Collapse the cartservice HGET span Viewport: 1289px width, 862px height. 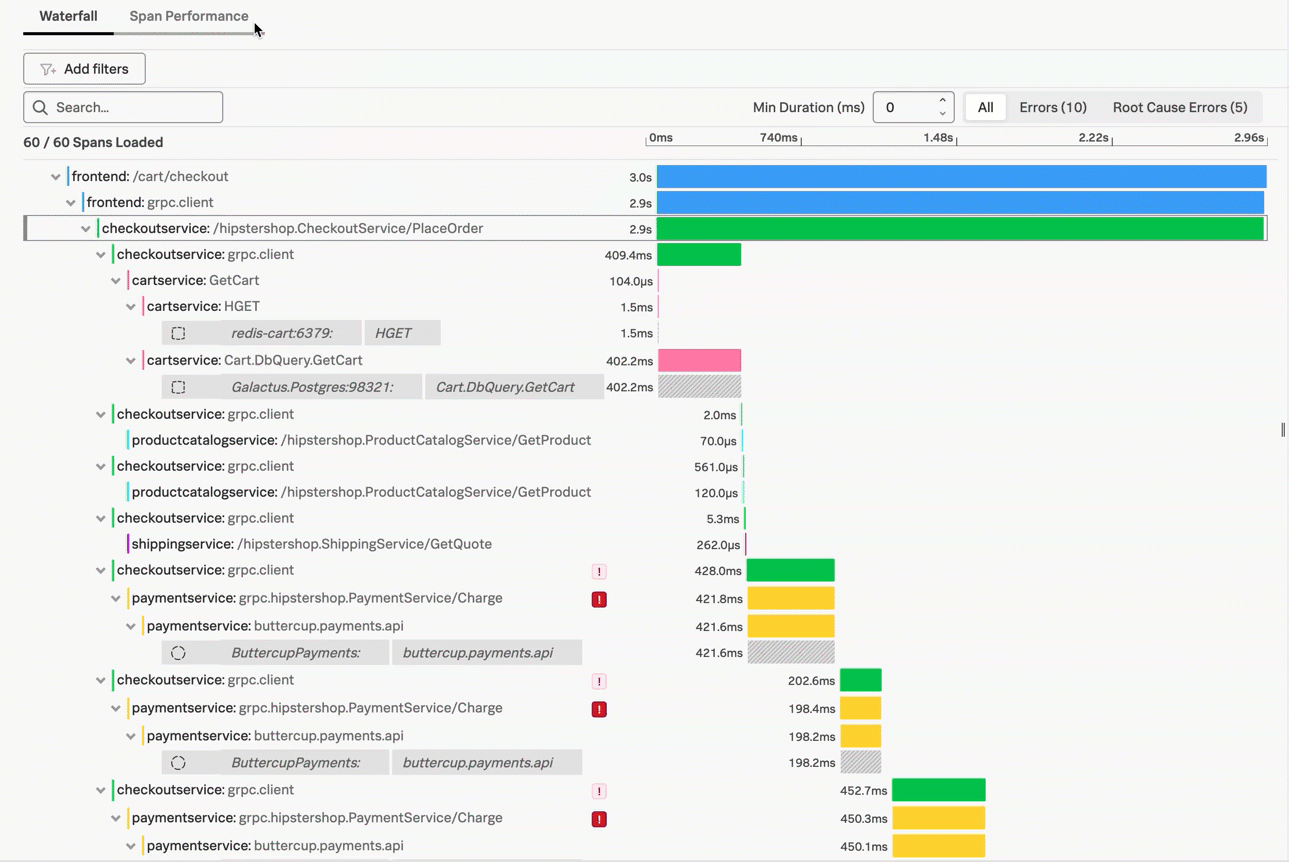tap(131, 307)
